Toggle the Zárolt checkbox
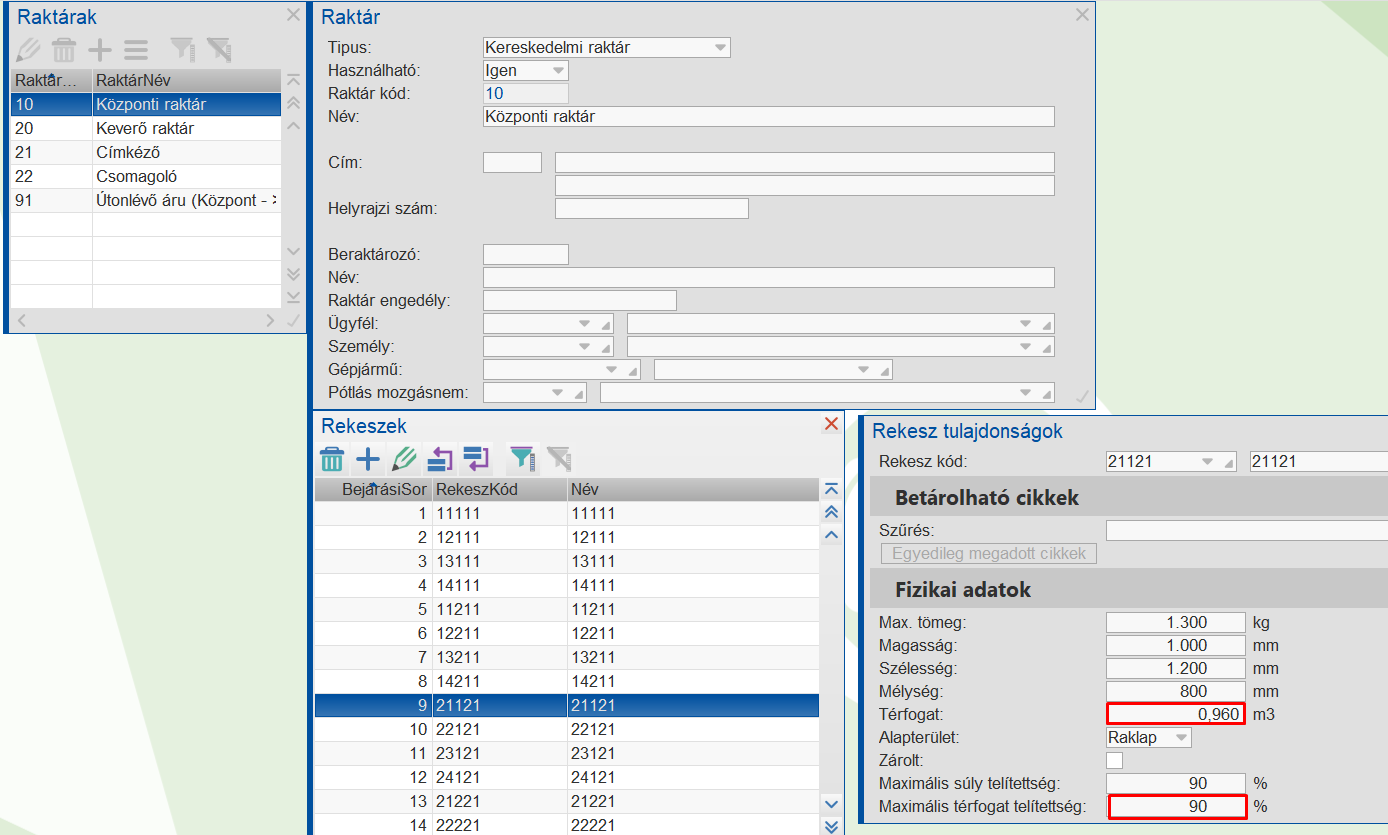Image resolution: width=1388 pixels, height=835 pixels. (x=1114, y=760)
